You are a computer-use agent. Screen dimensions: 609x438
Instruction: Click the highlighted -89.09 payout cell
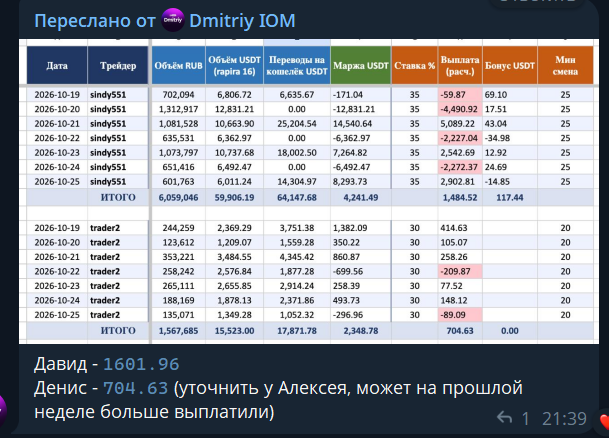coord(460,315)
